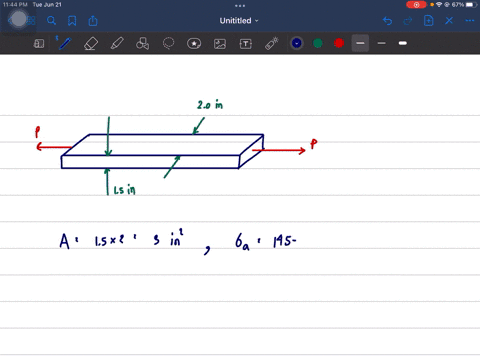This screenshot has height=360, width=480.
Task: Toggle the read-only mode icon
Action: pyautogui.click(x=39, y=43)
